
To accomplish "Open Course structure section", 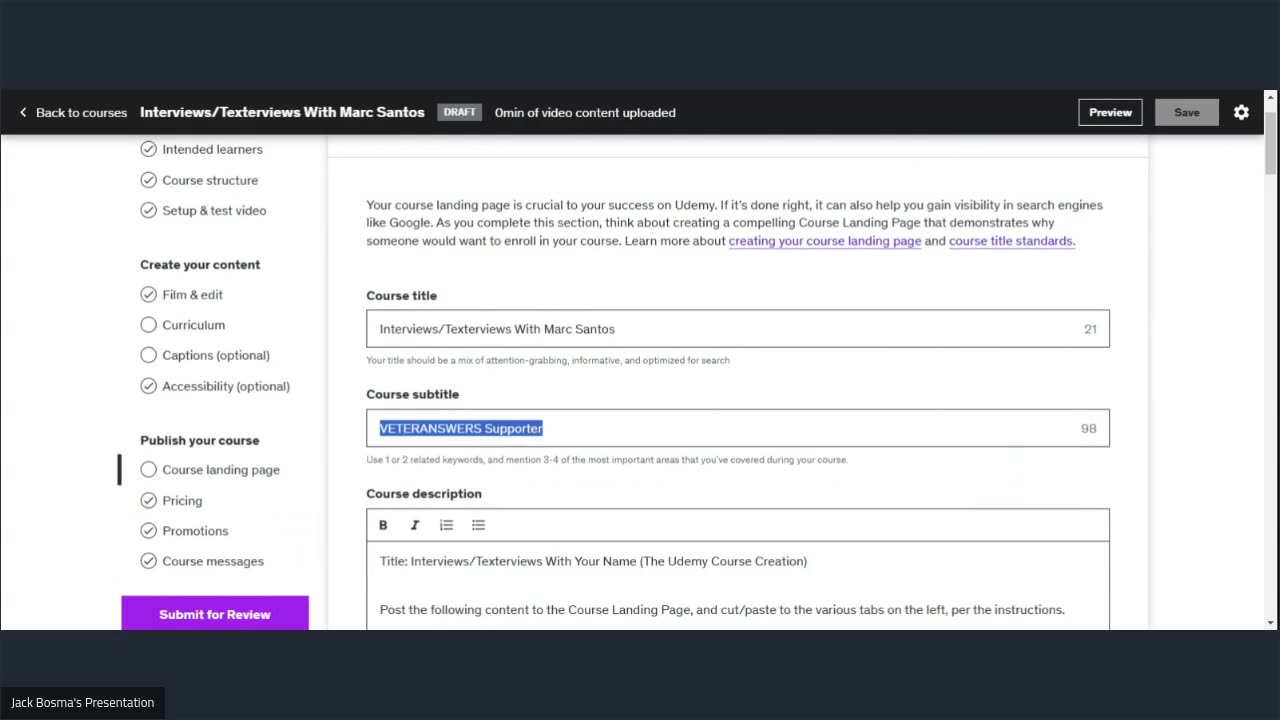I will [x=210, y=180].
